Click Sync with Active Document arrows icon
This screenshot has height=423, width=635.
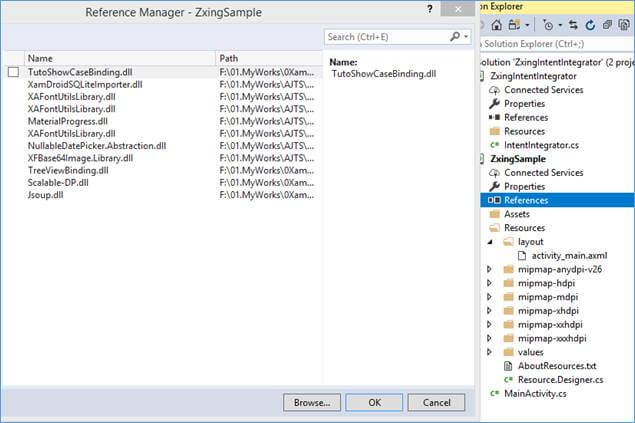pyautogui.click(x=573, y=25)
